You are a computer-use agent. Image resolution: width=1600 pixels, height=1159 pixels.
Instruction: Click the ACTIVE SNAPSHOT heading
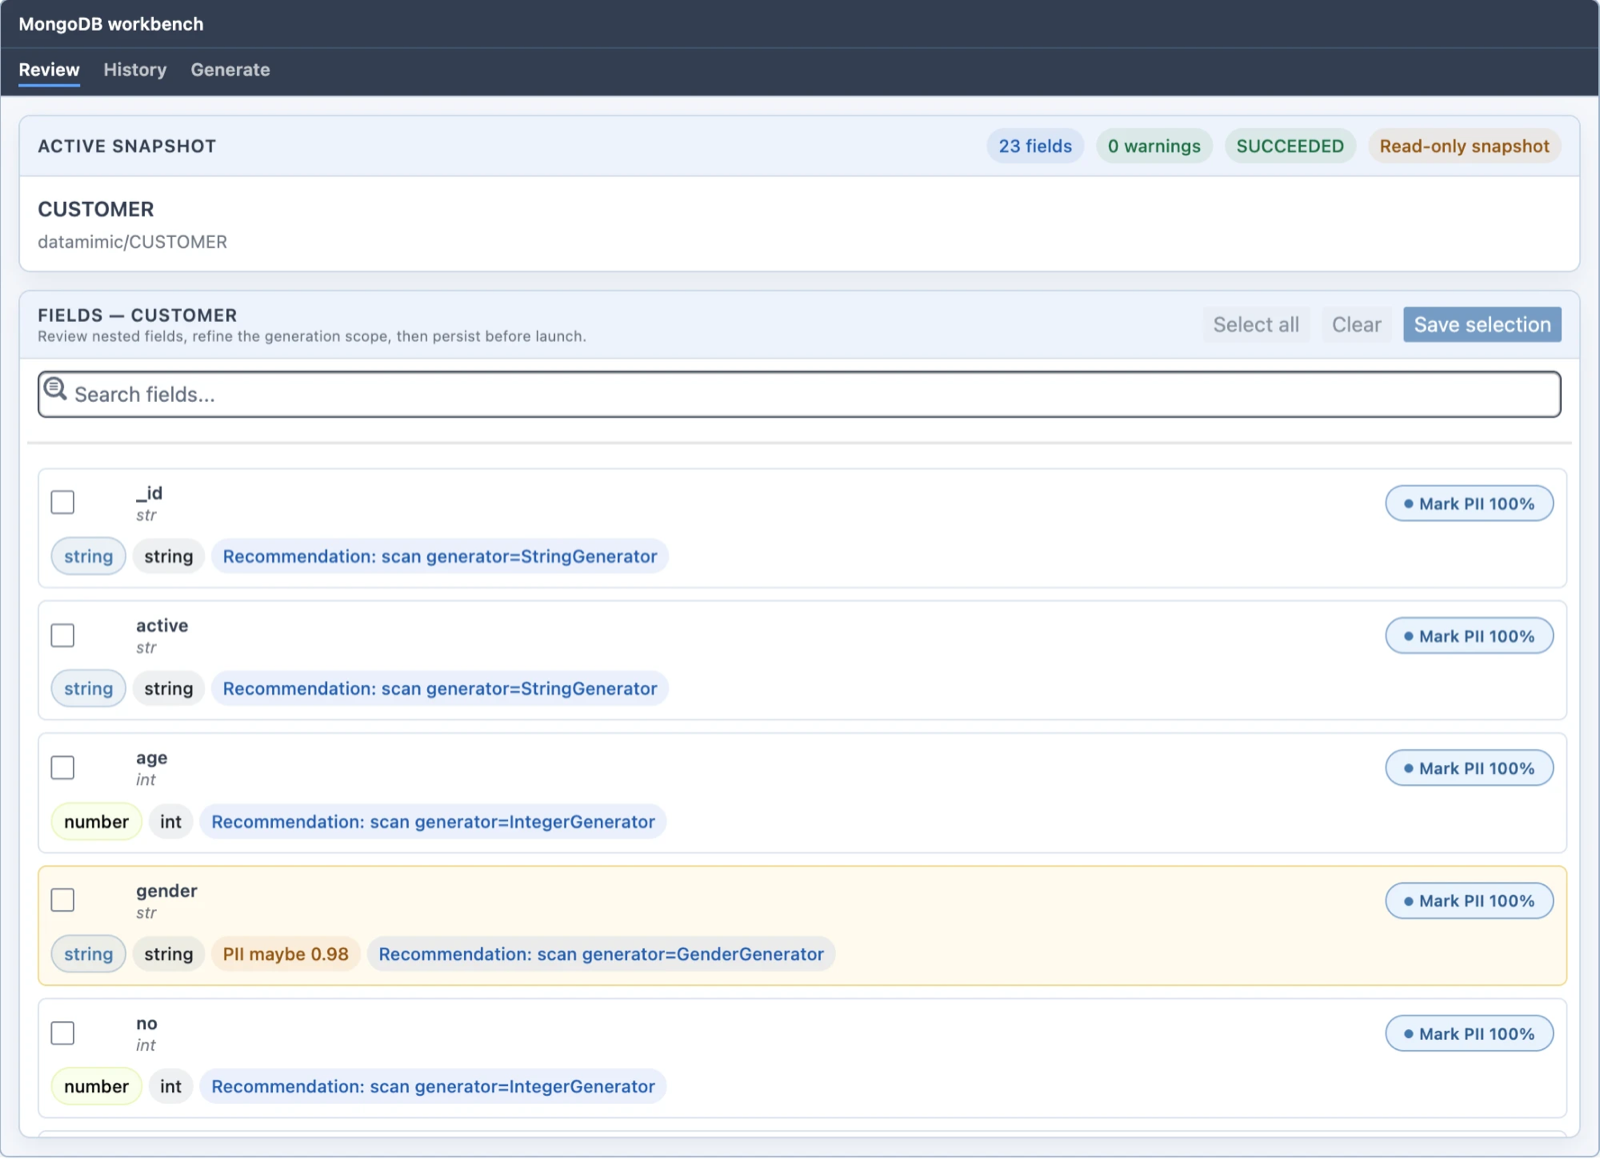pos(127,146)
